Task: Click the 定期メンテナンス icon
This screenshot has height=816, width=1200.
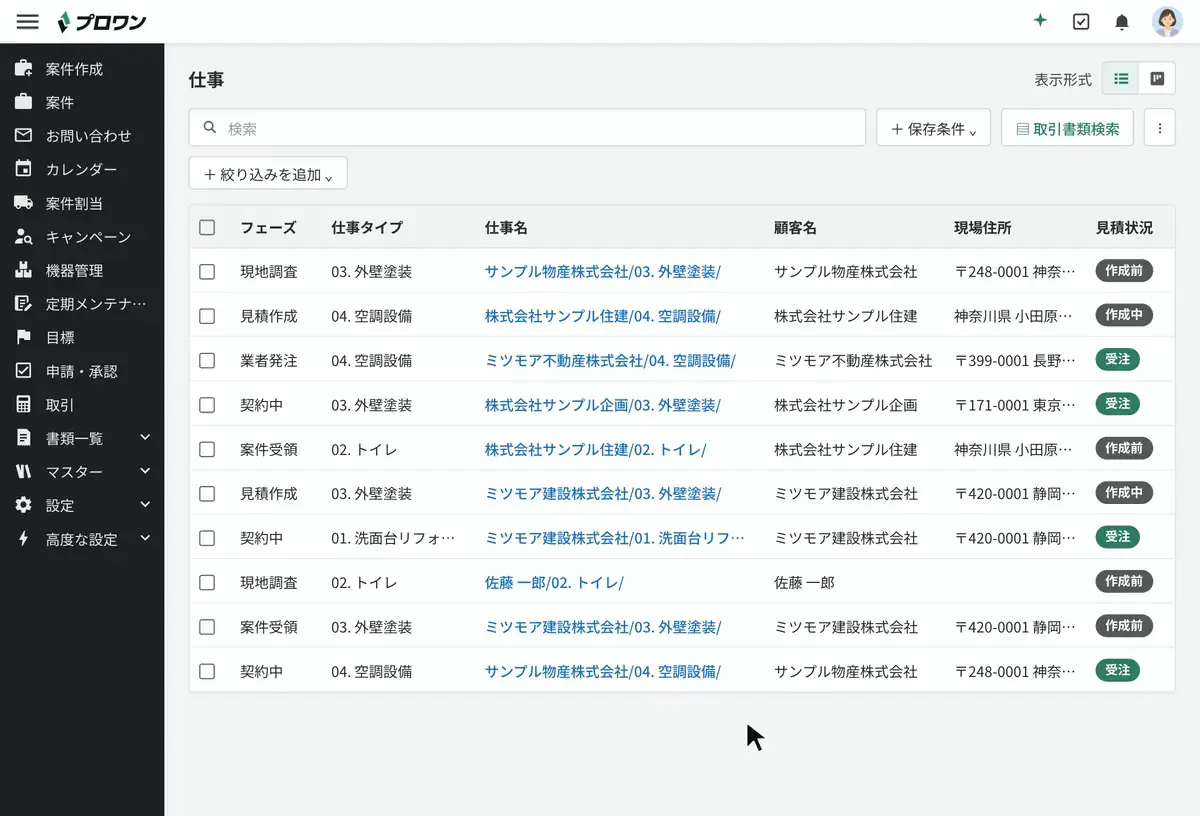Action: point(23,304)
